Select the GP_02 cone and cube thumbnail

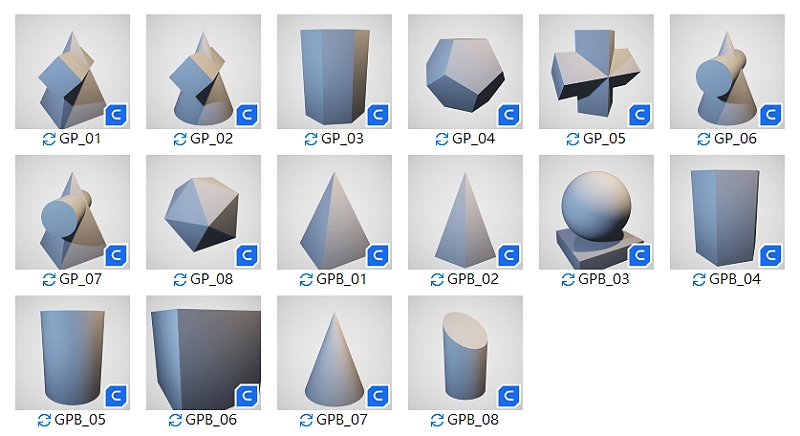204,71
